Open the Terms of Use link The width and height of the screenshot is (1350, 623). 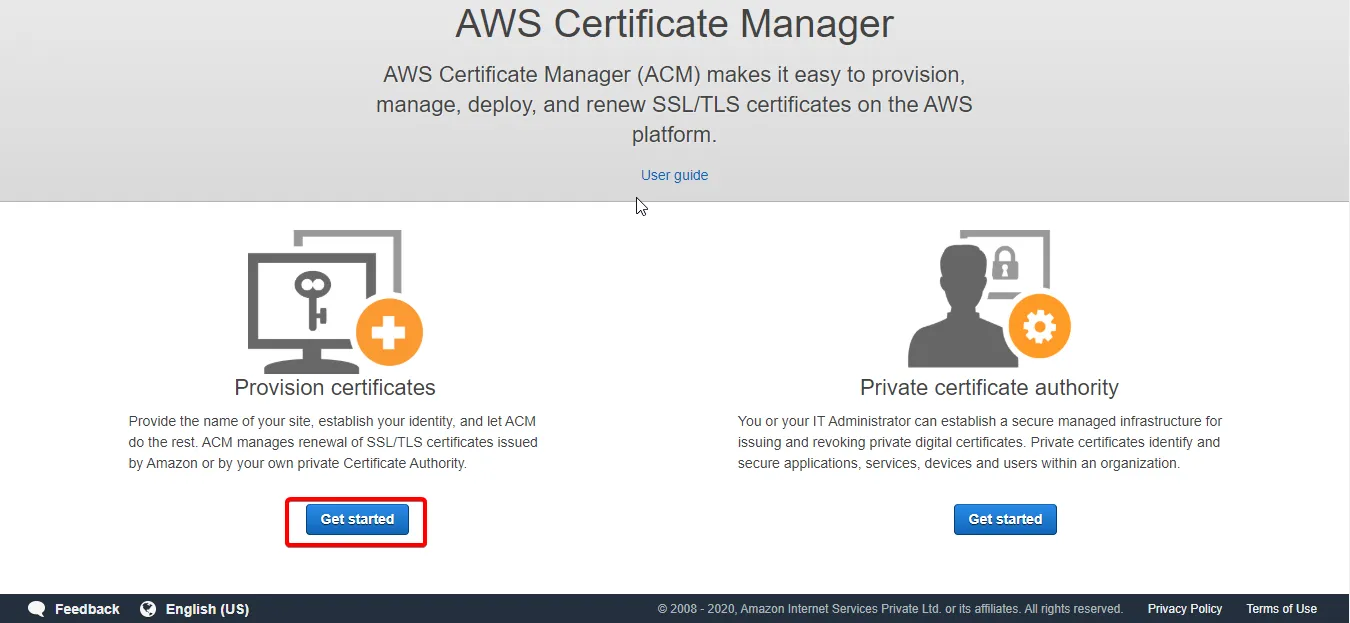click(1281, 608)
